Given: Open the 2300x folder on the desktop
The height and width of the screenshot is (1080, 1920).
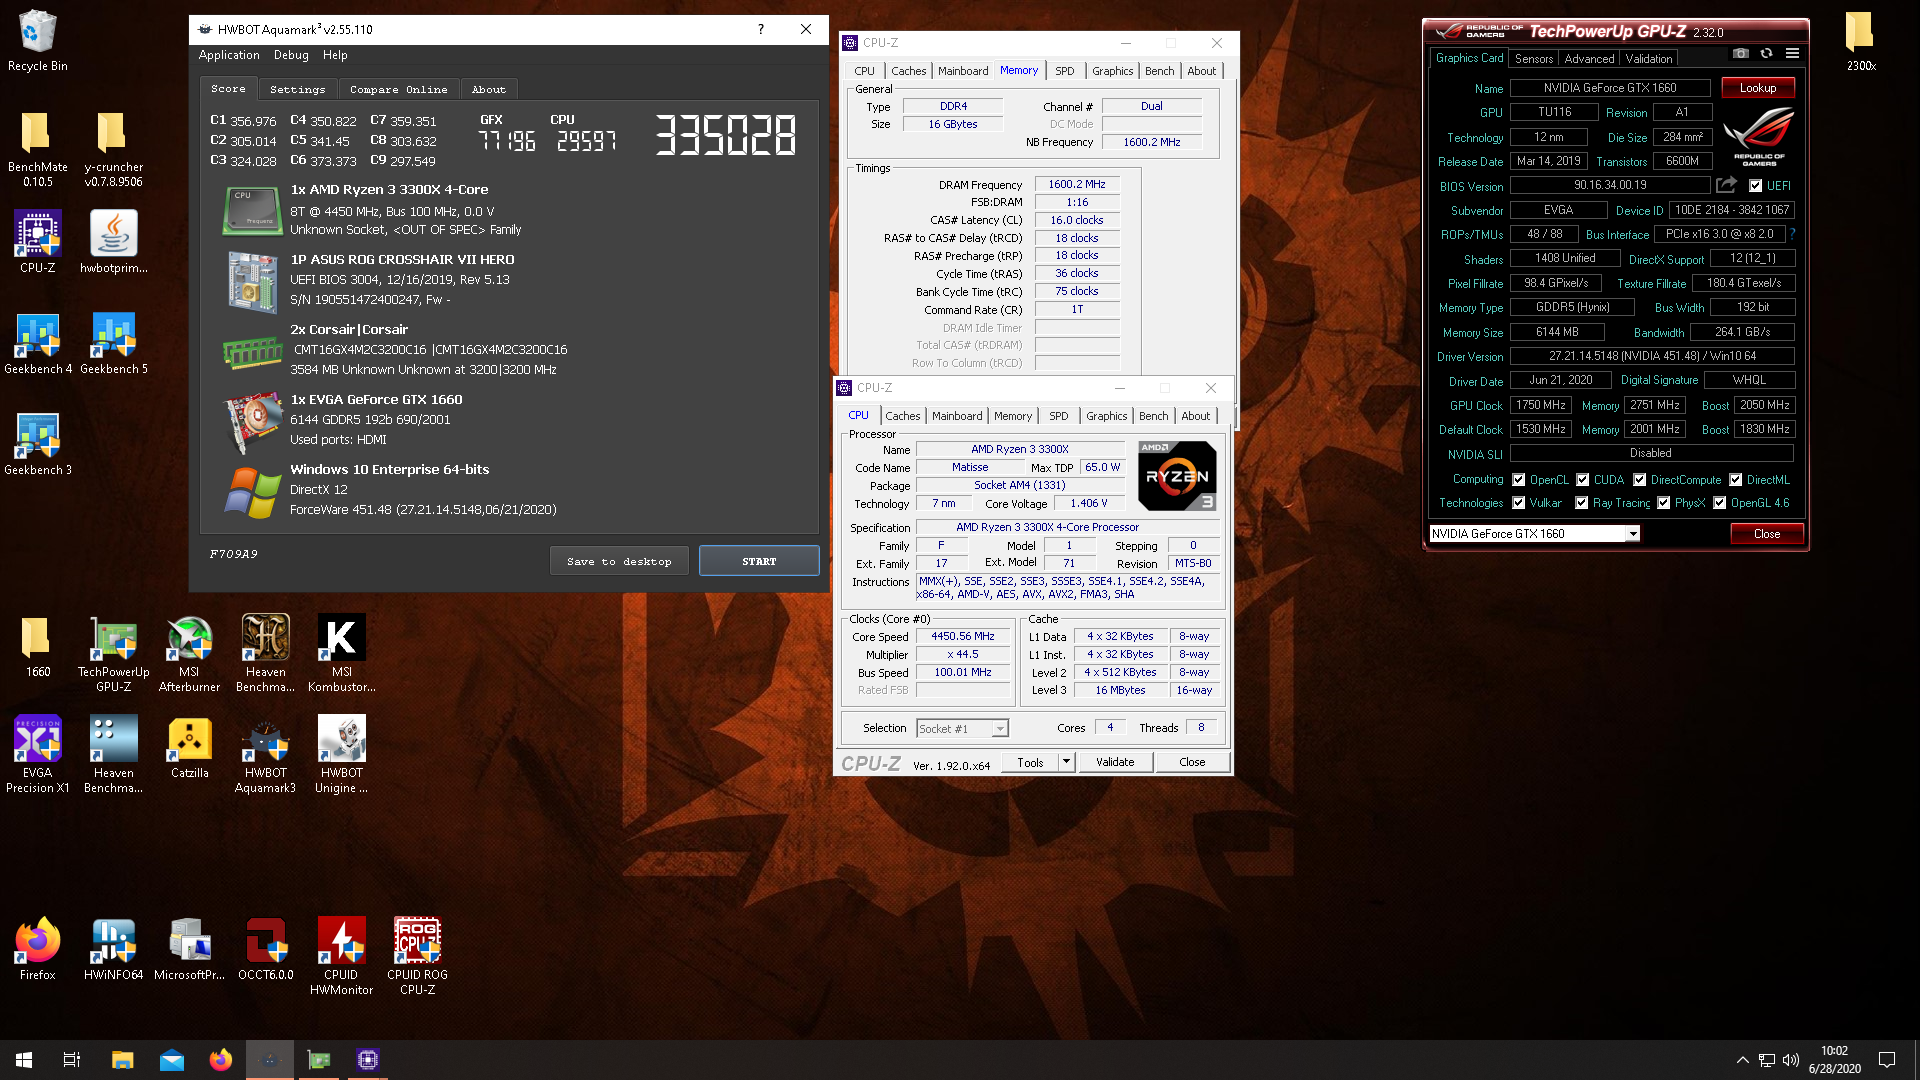Looking at the screenshot, I should (x=1860, y=40).
